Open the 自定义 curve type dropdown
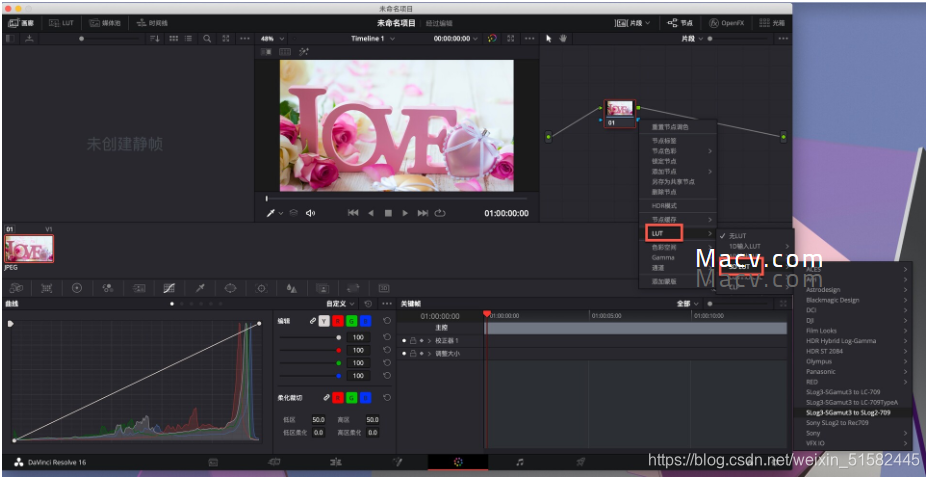The image size is (930, 479). tap(341, 304)
